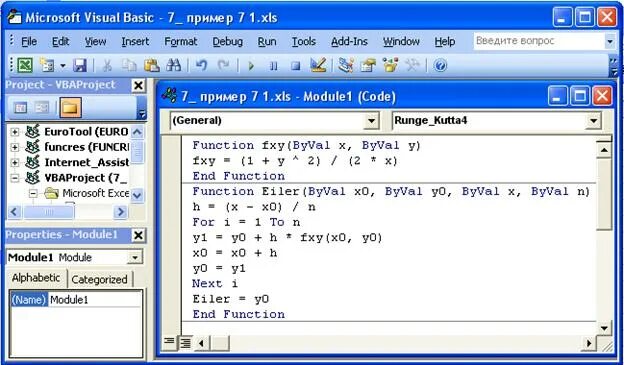
Task: Click View Object icon in Project panel
Action: coord(42,107)
